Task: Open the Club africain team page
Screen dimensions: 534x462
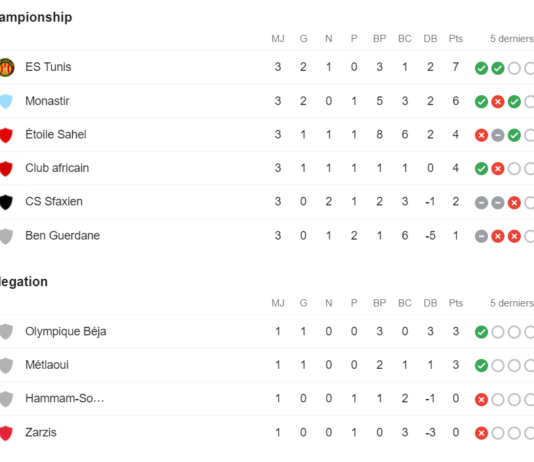Action: click(57, 168)
